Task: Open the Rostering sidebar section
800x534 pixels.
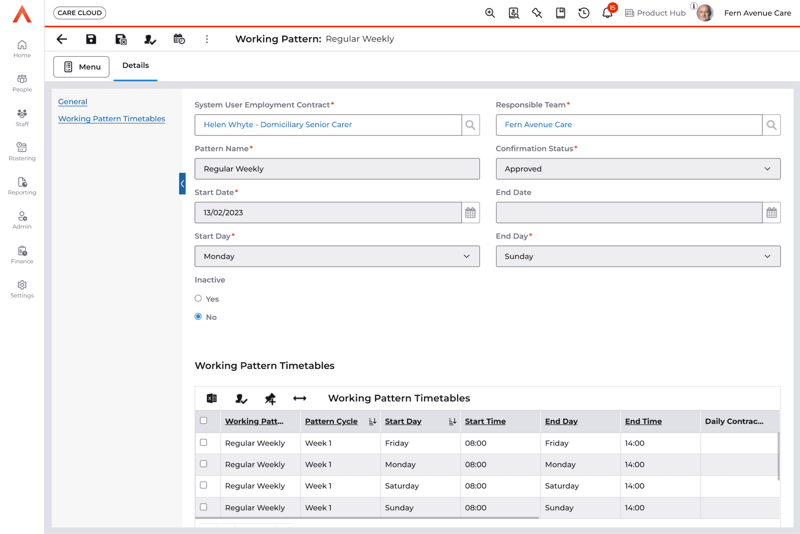Action: point(22,151)
